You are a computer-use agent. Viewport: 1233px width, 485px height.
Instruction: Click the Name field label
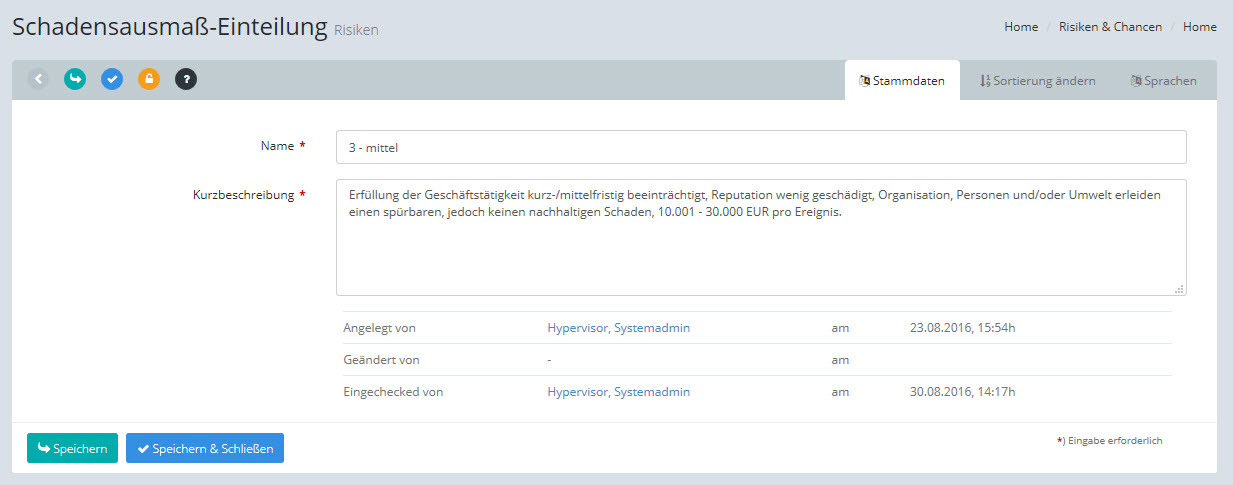277,146
